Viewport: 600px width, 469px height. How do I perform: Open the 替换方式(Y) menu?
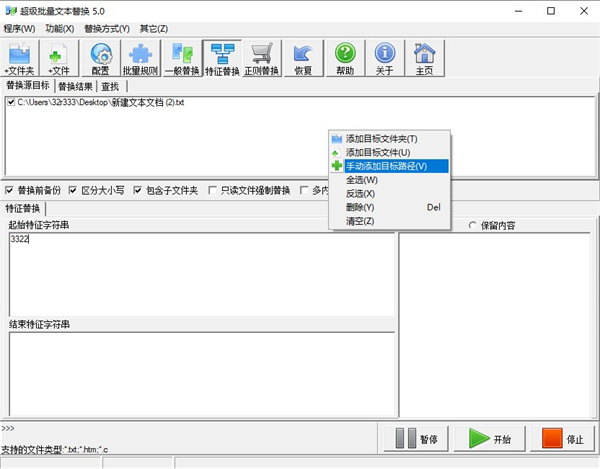coord(107,29)
